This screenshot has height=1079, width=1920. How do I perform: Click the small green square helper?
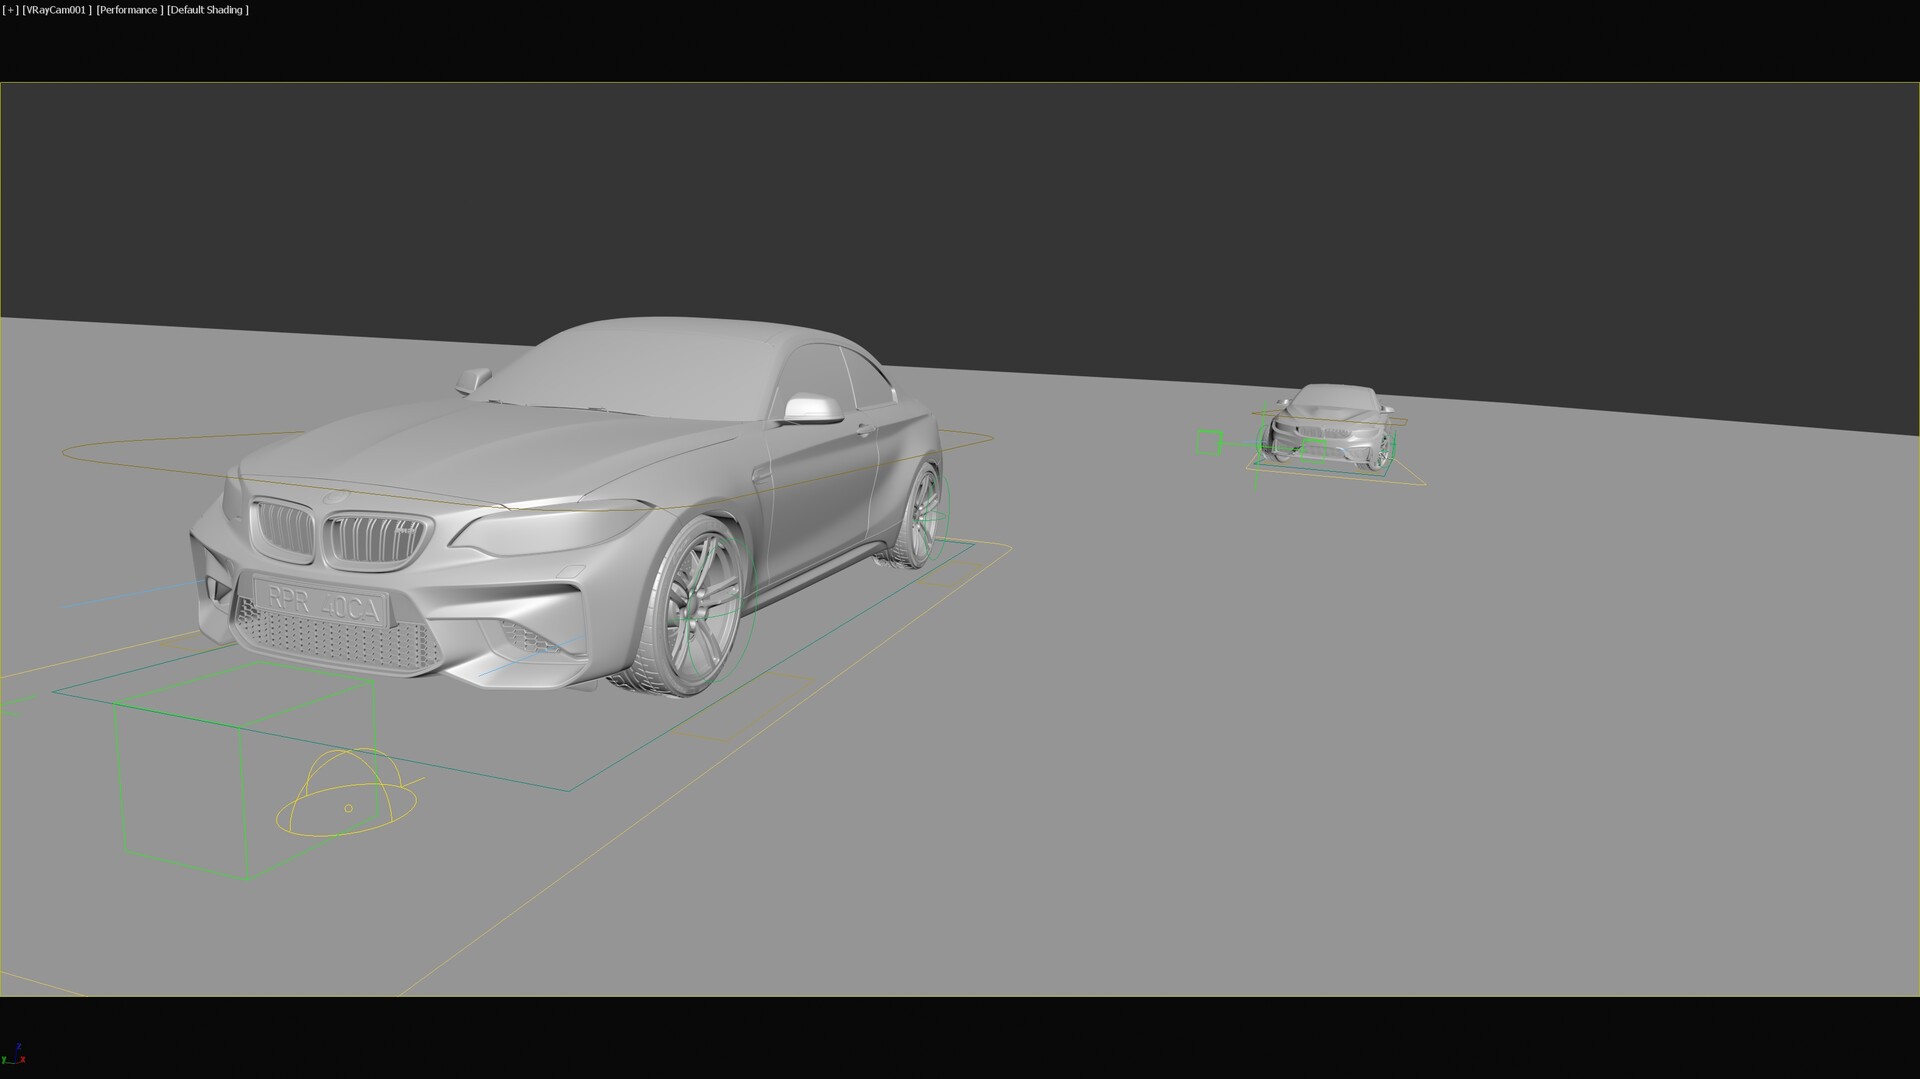tap(1210, 442)
